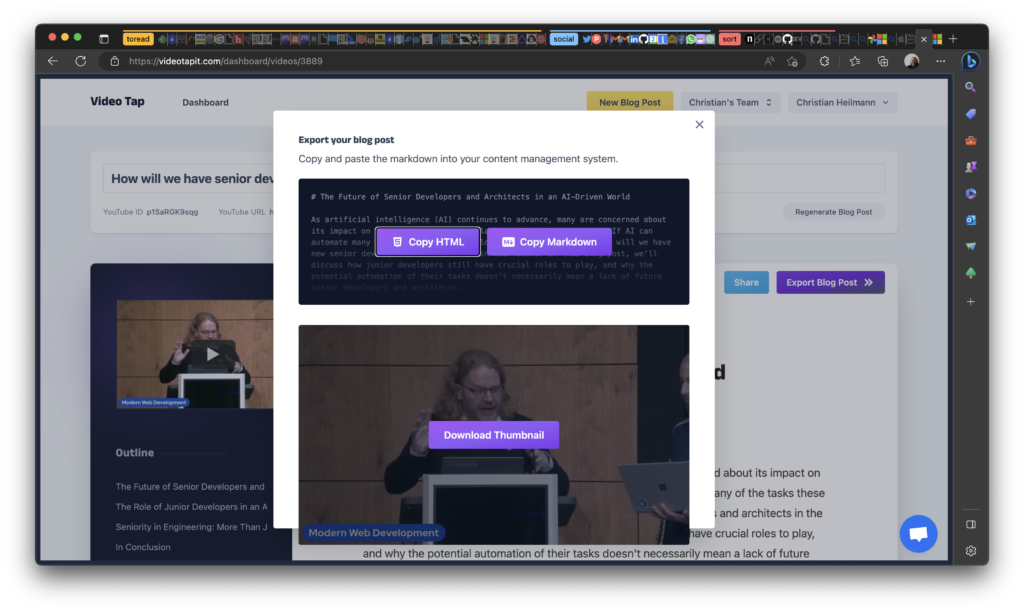1024x612 pixels.
Task: Open sidebar Shopping tag icon
Action: 970,114
